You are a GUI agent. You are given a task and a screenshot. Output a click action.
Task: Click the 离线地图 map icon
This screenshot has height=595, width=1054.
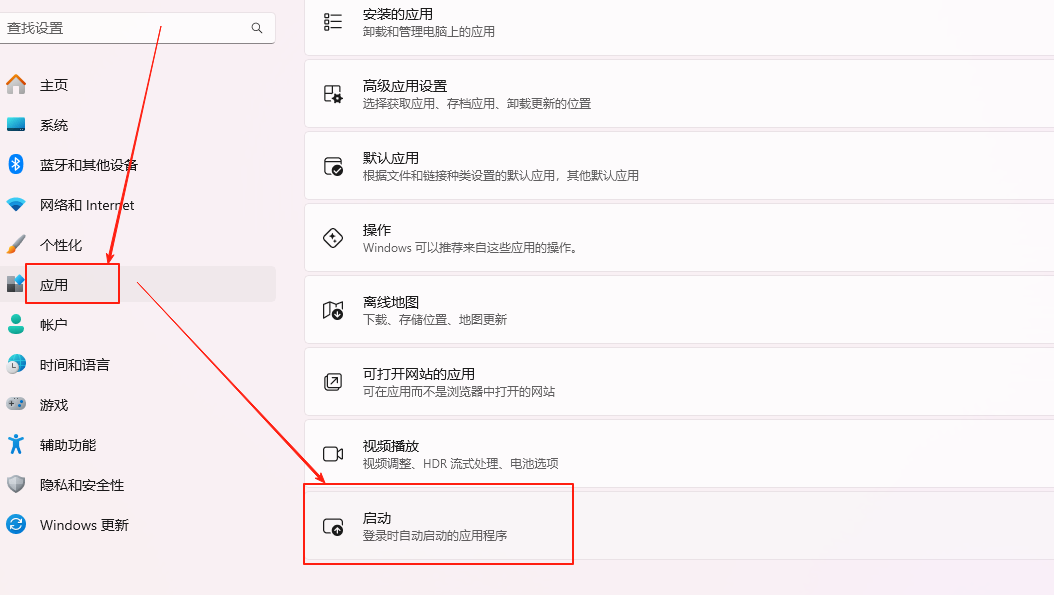333,310
